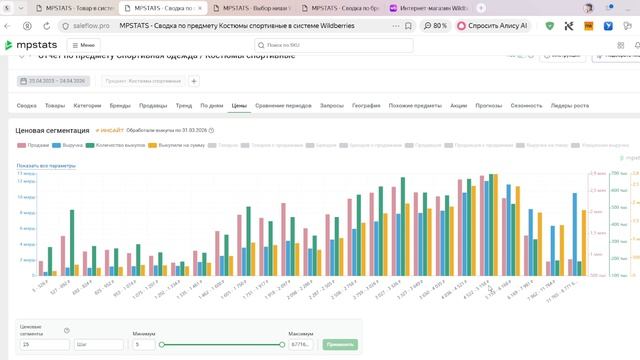Click the right slider handle

point(282,344)
